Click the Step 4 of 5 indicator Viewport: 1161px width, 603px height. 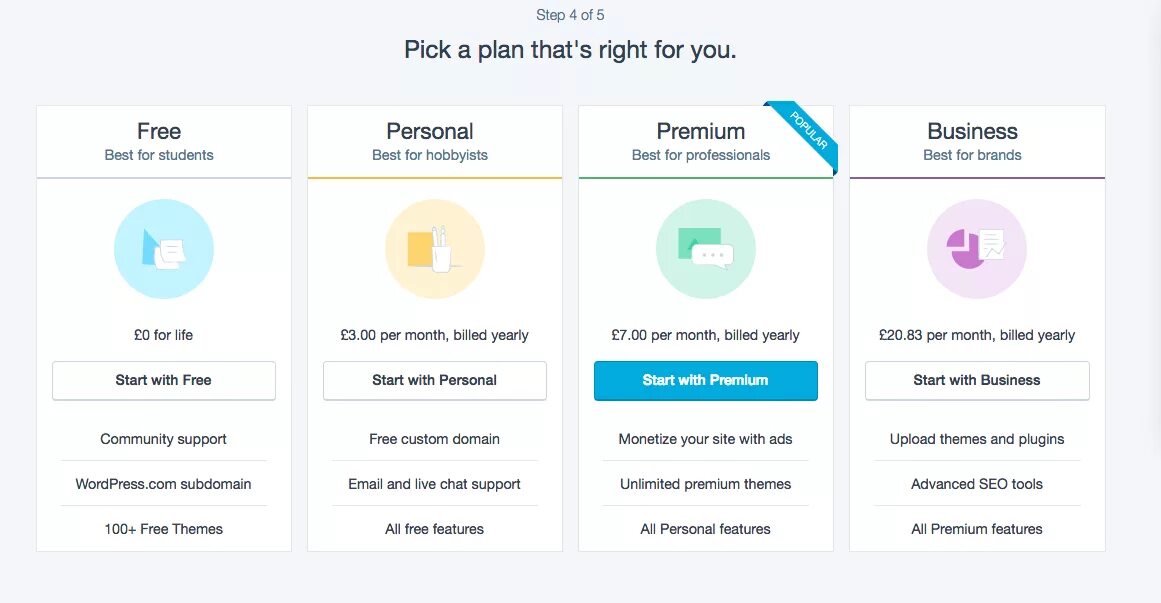point(570,15)
